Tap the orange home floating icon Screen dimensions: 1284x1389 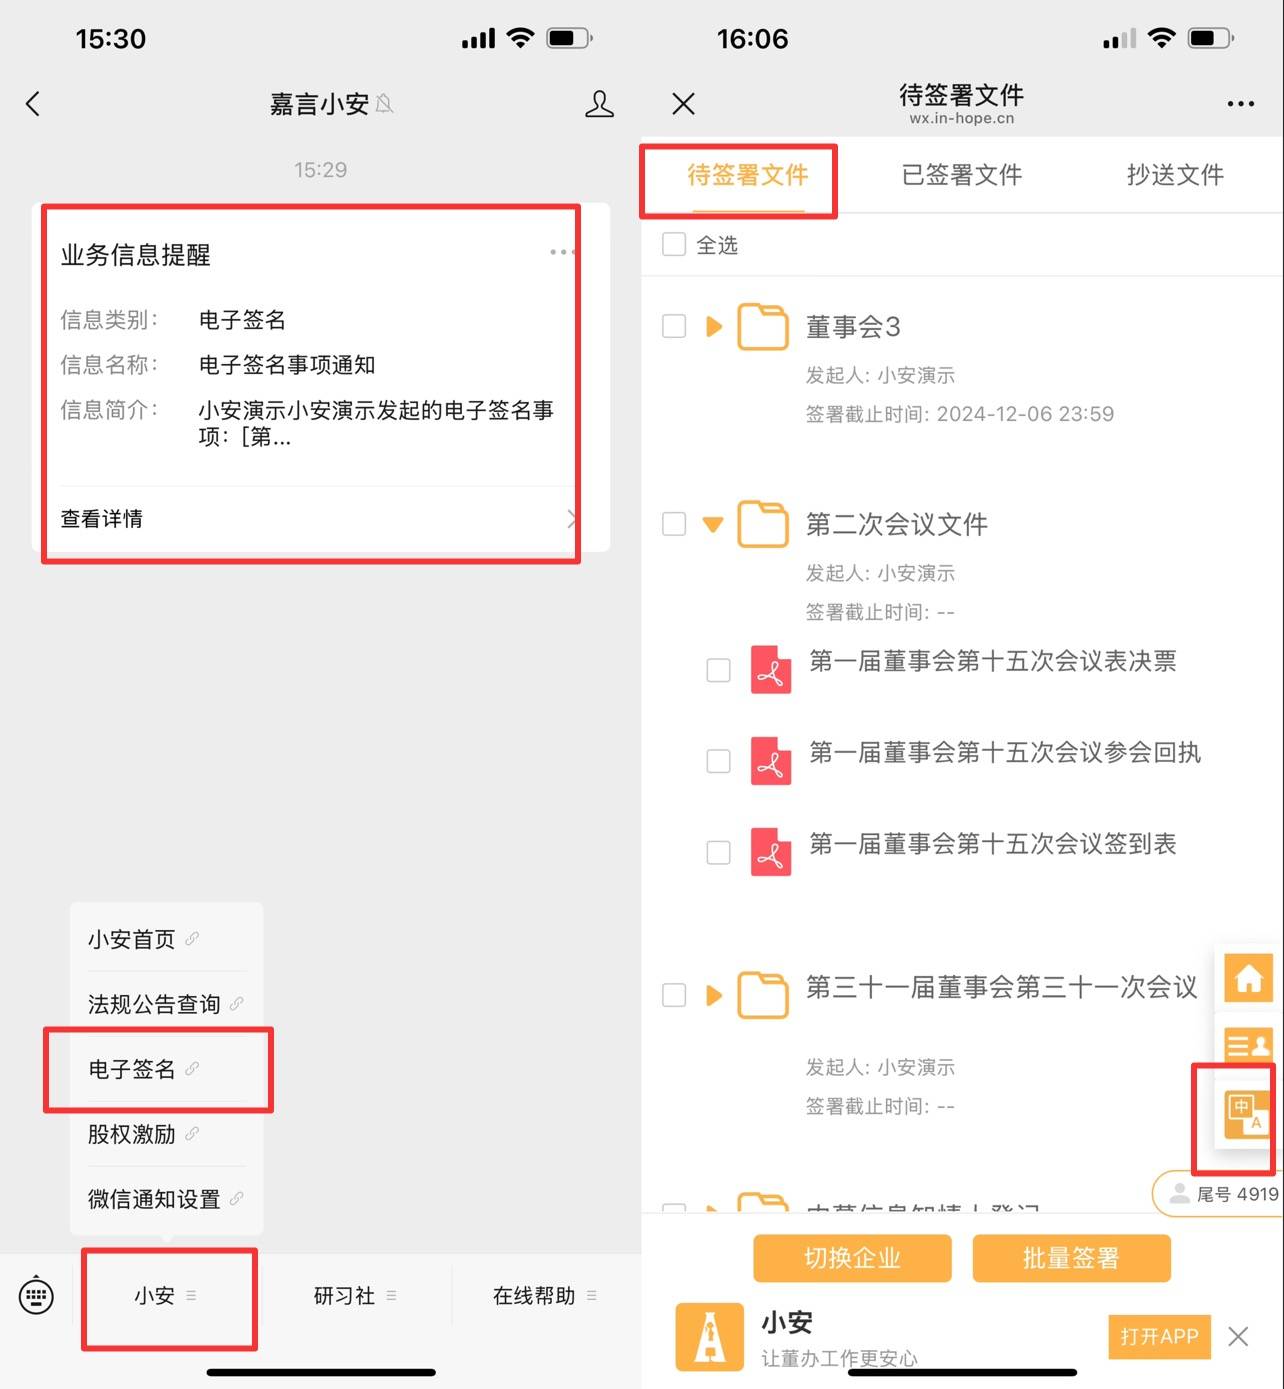click(1248, 977)
